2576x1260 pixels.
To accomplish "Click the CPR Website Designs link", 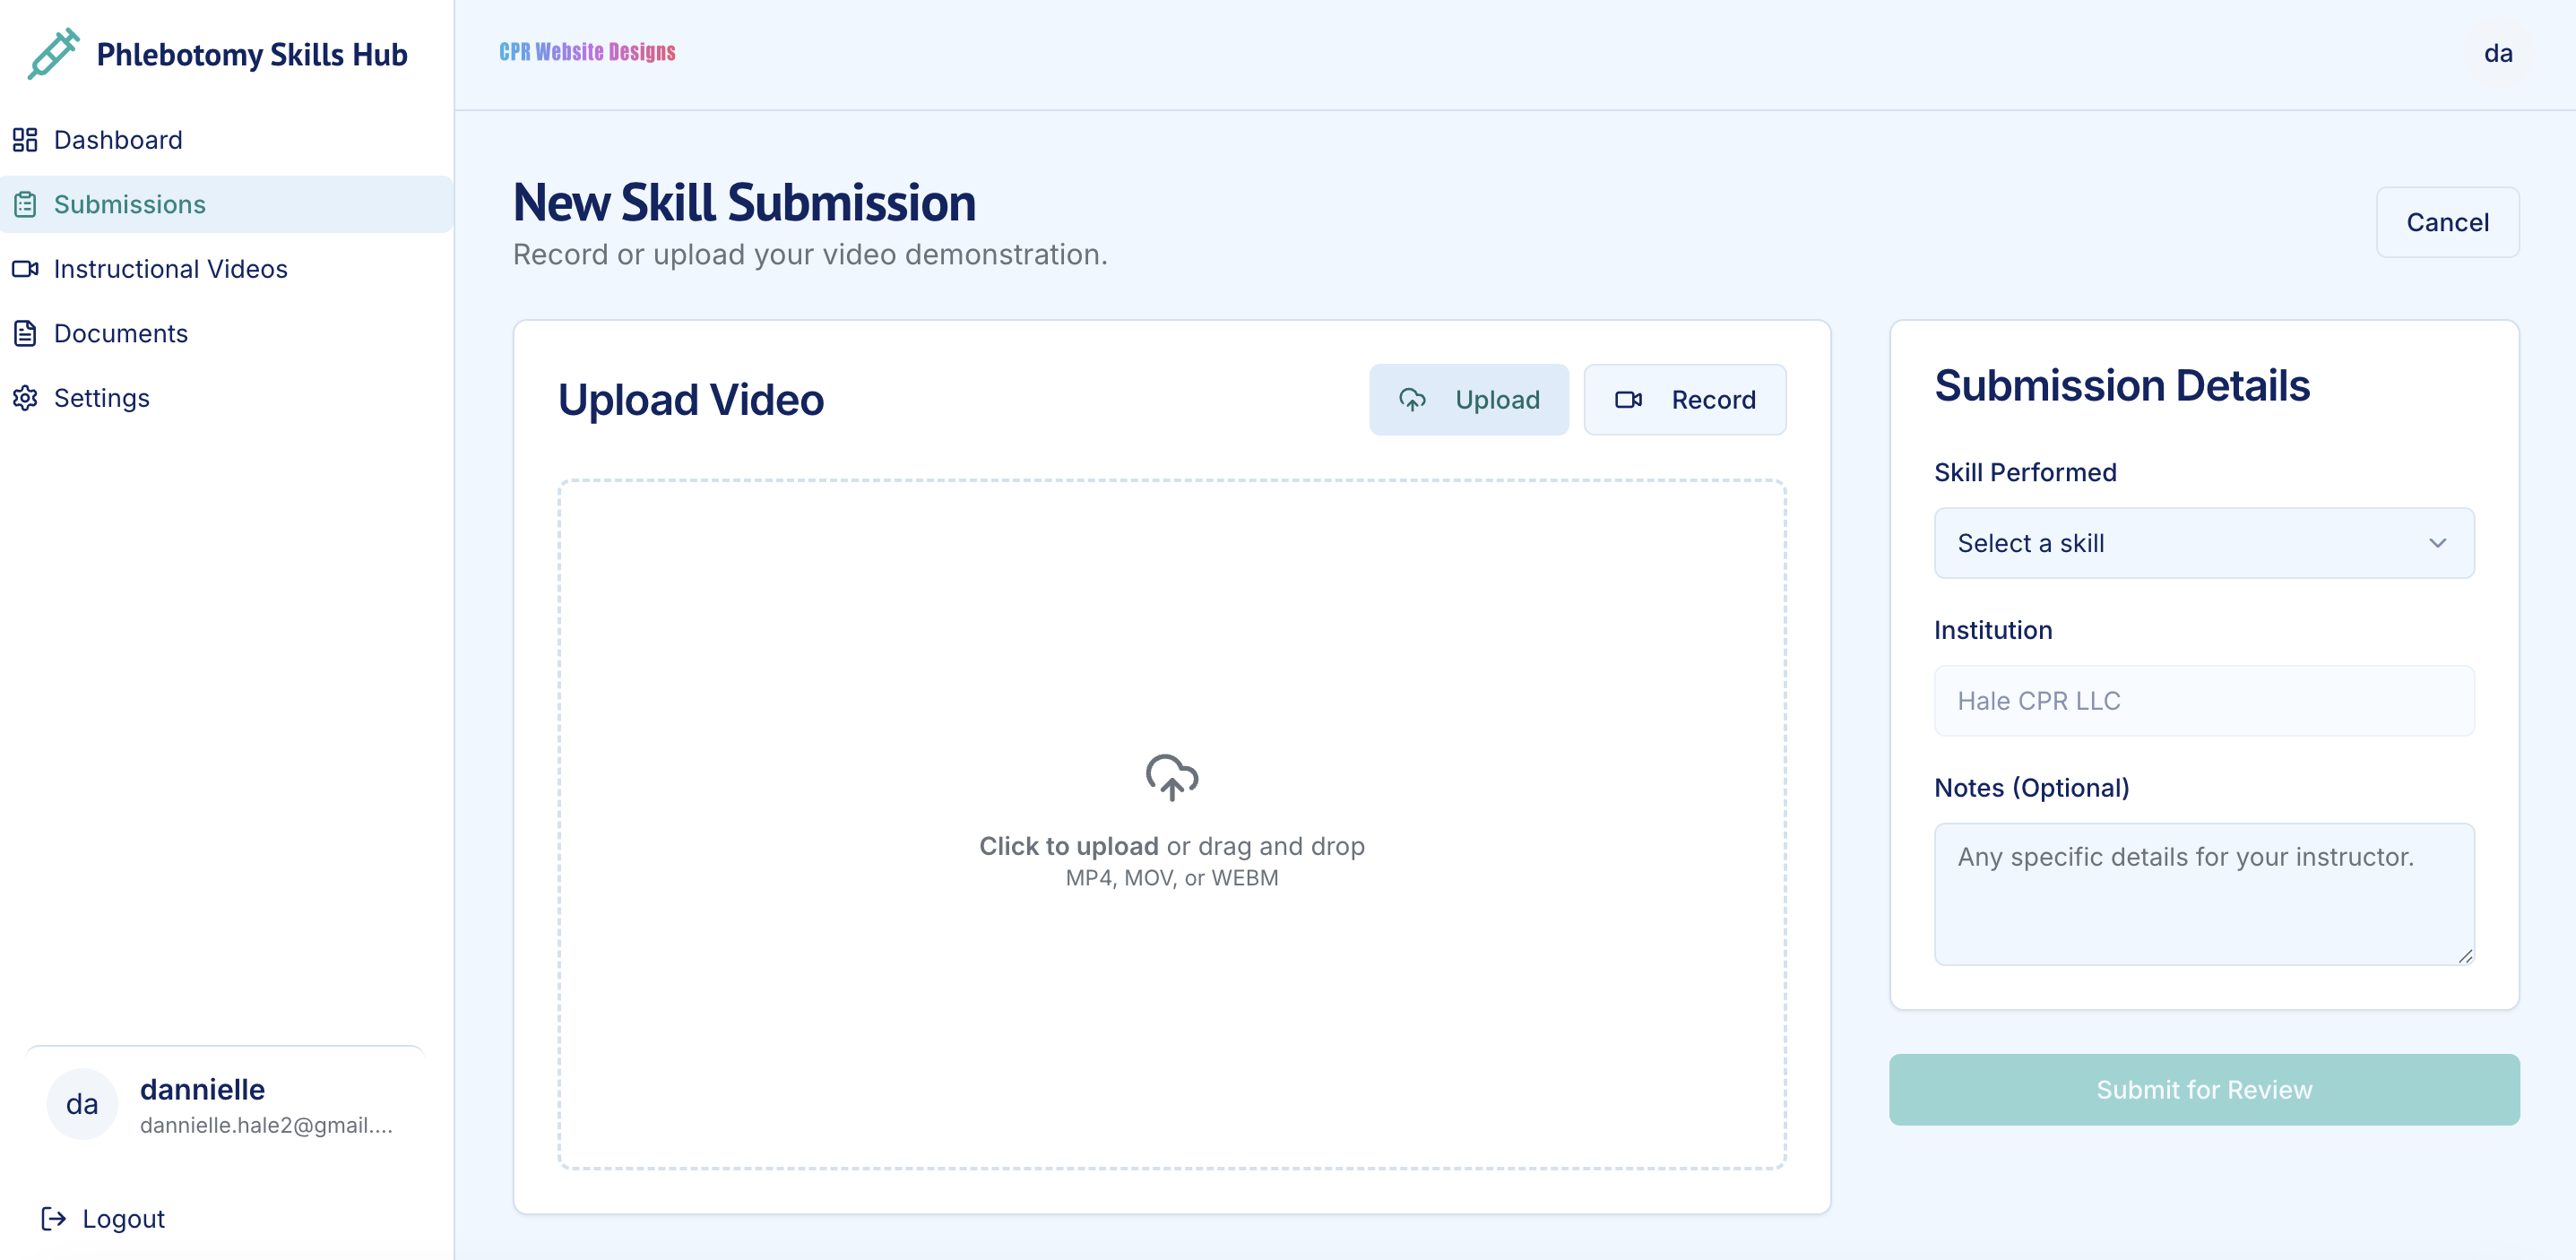I will tap(587, 52).
